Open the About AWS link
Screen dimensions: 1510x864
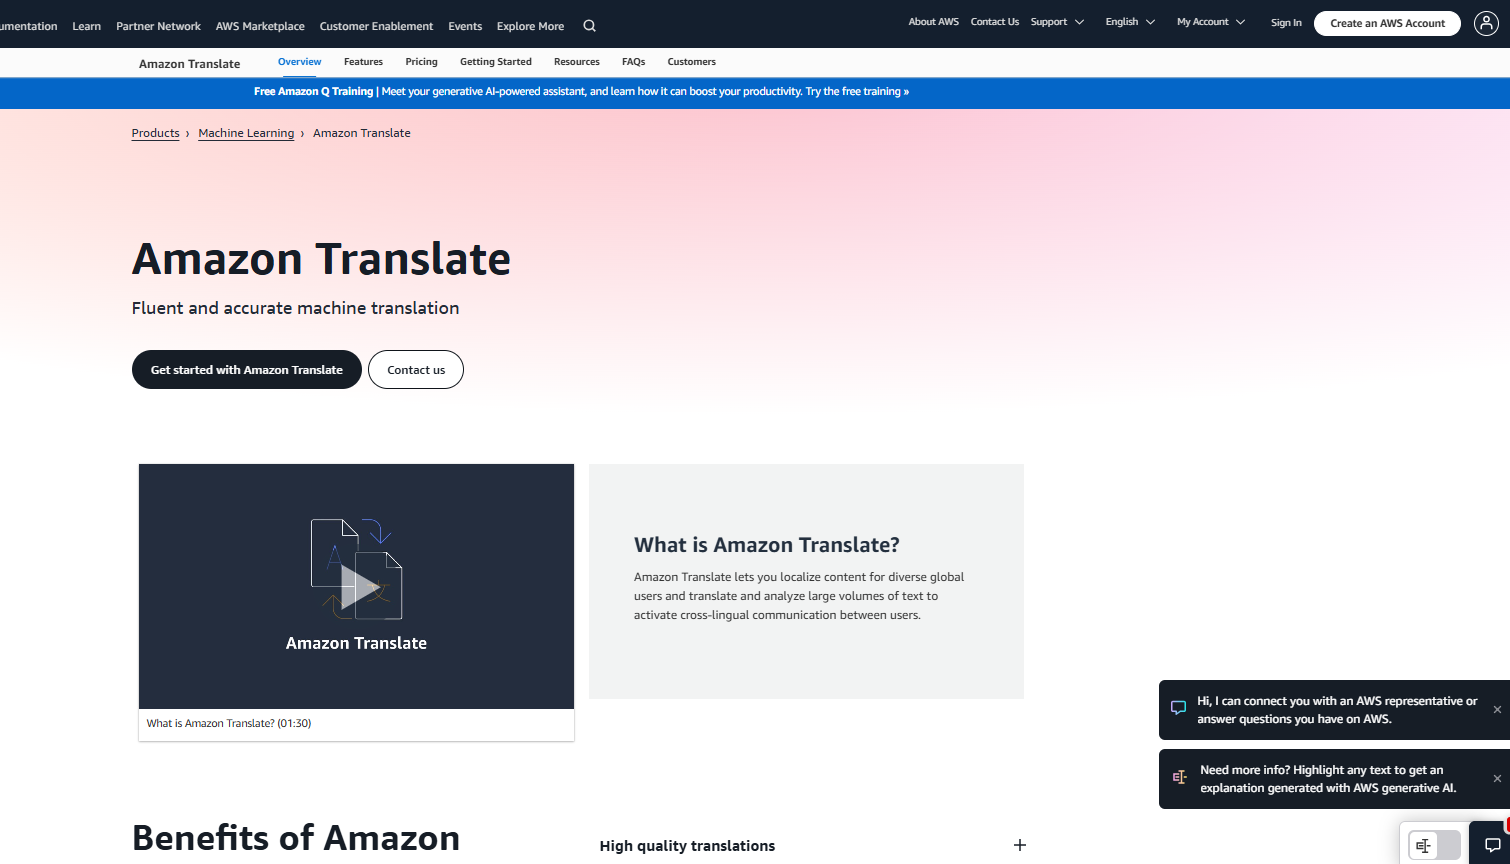[x=933, y=22]
